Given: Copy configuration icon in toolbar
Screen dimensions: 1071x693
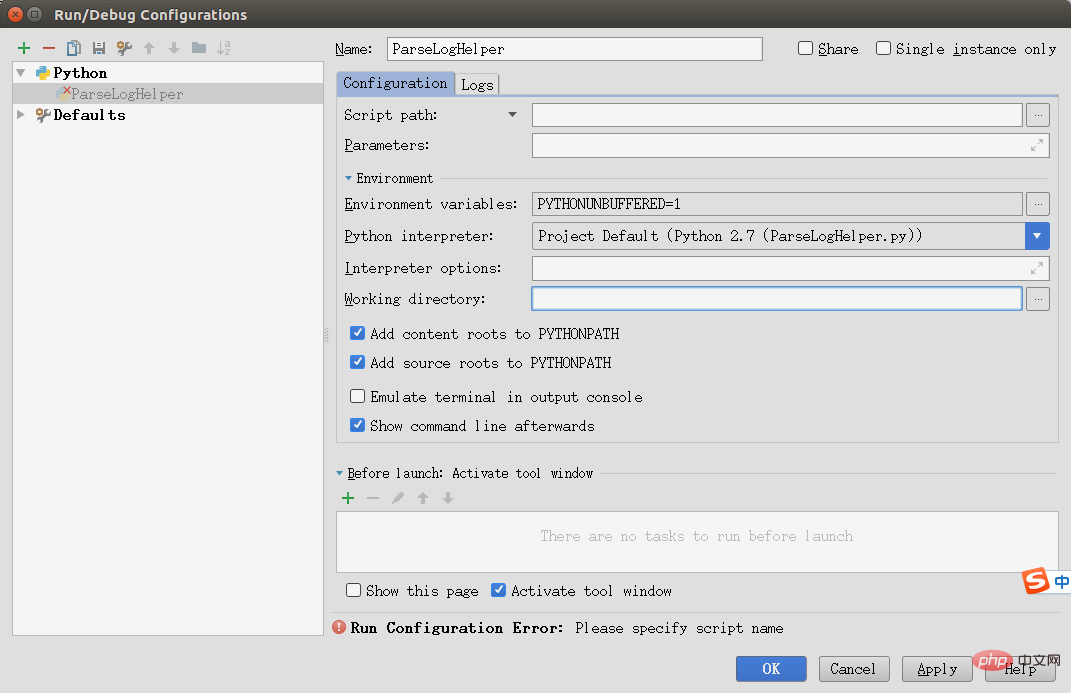Looking at the screenshot, I should 74,48.
